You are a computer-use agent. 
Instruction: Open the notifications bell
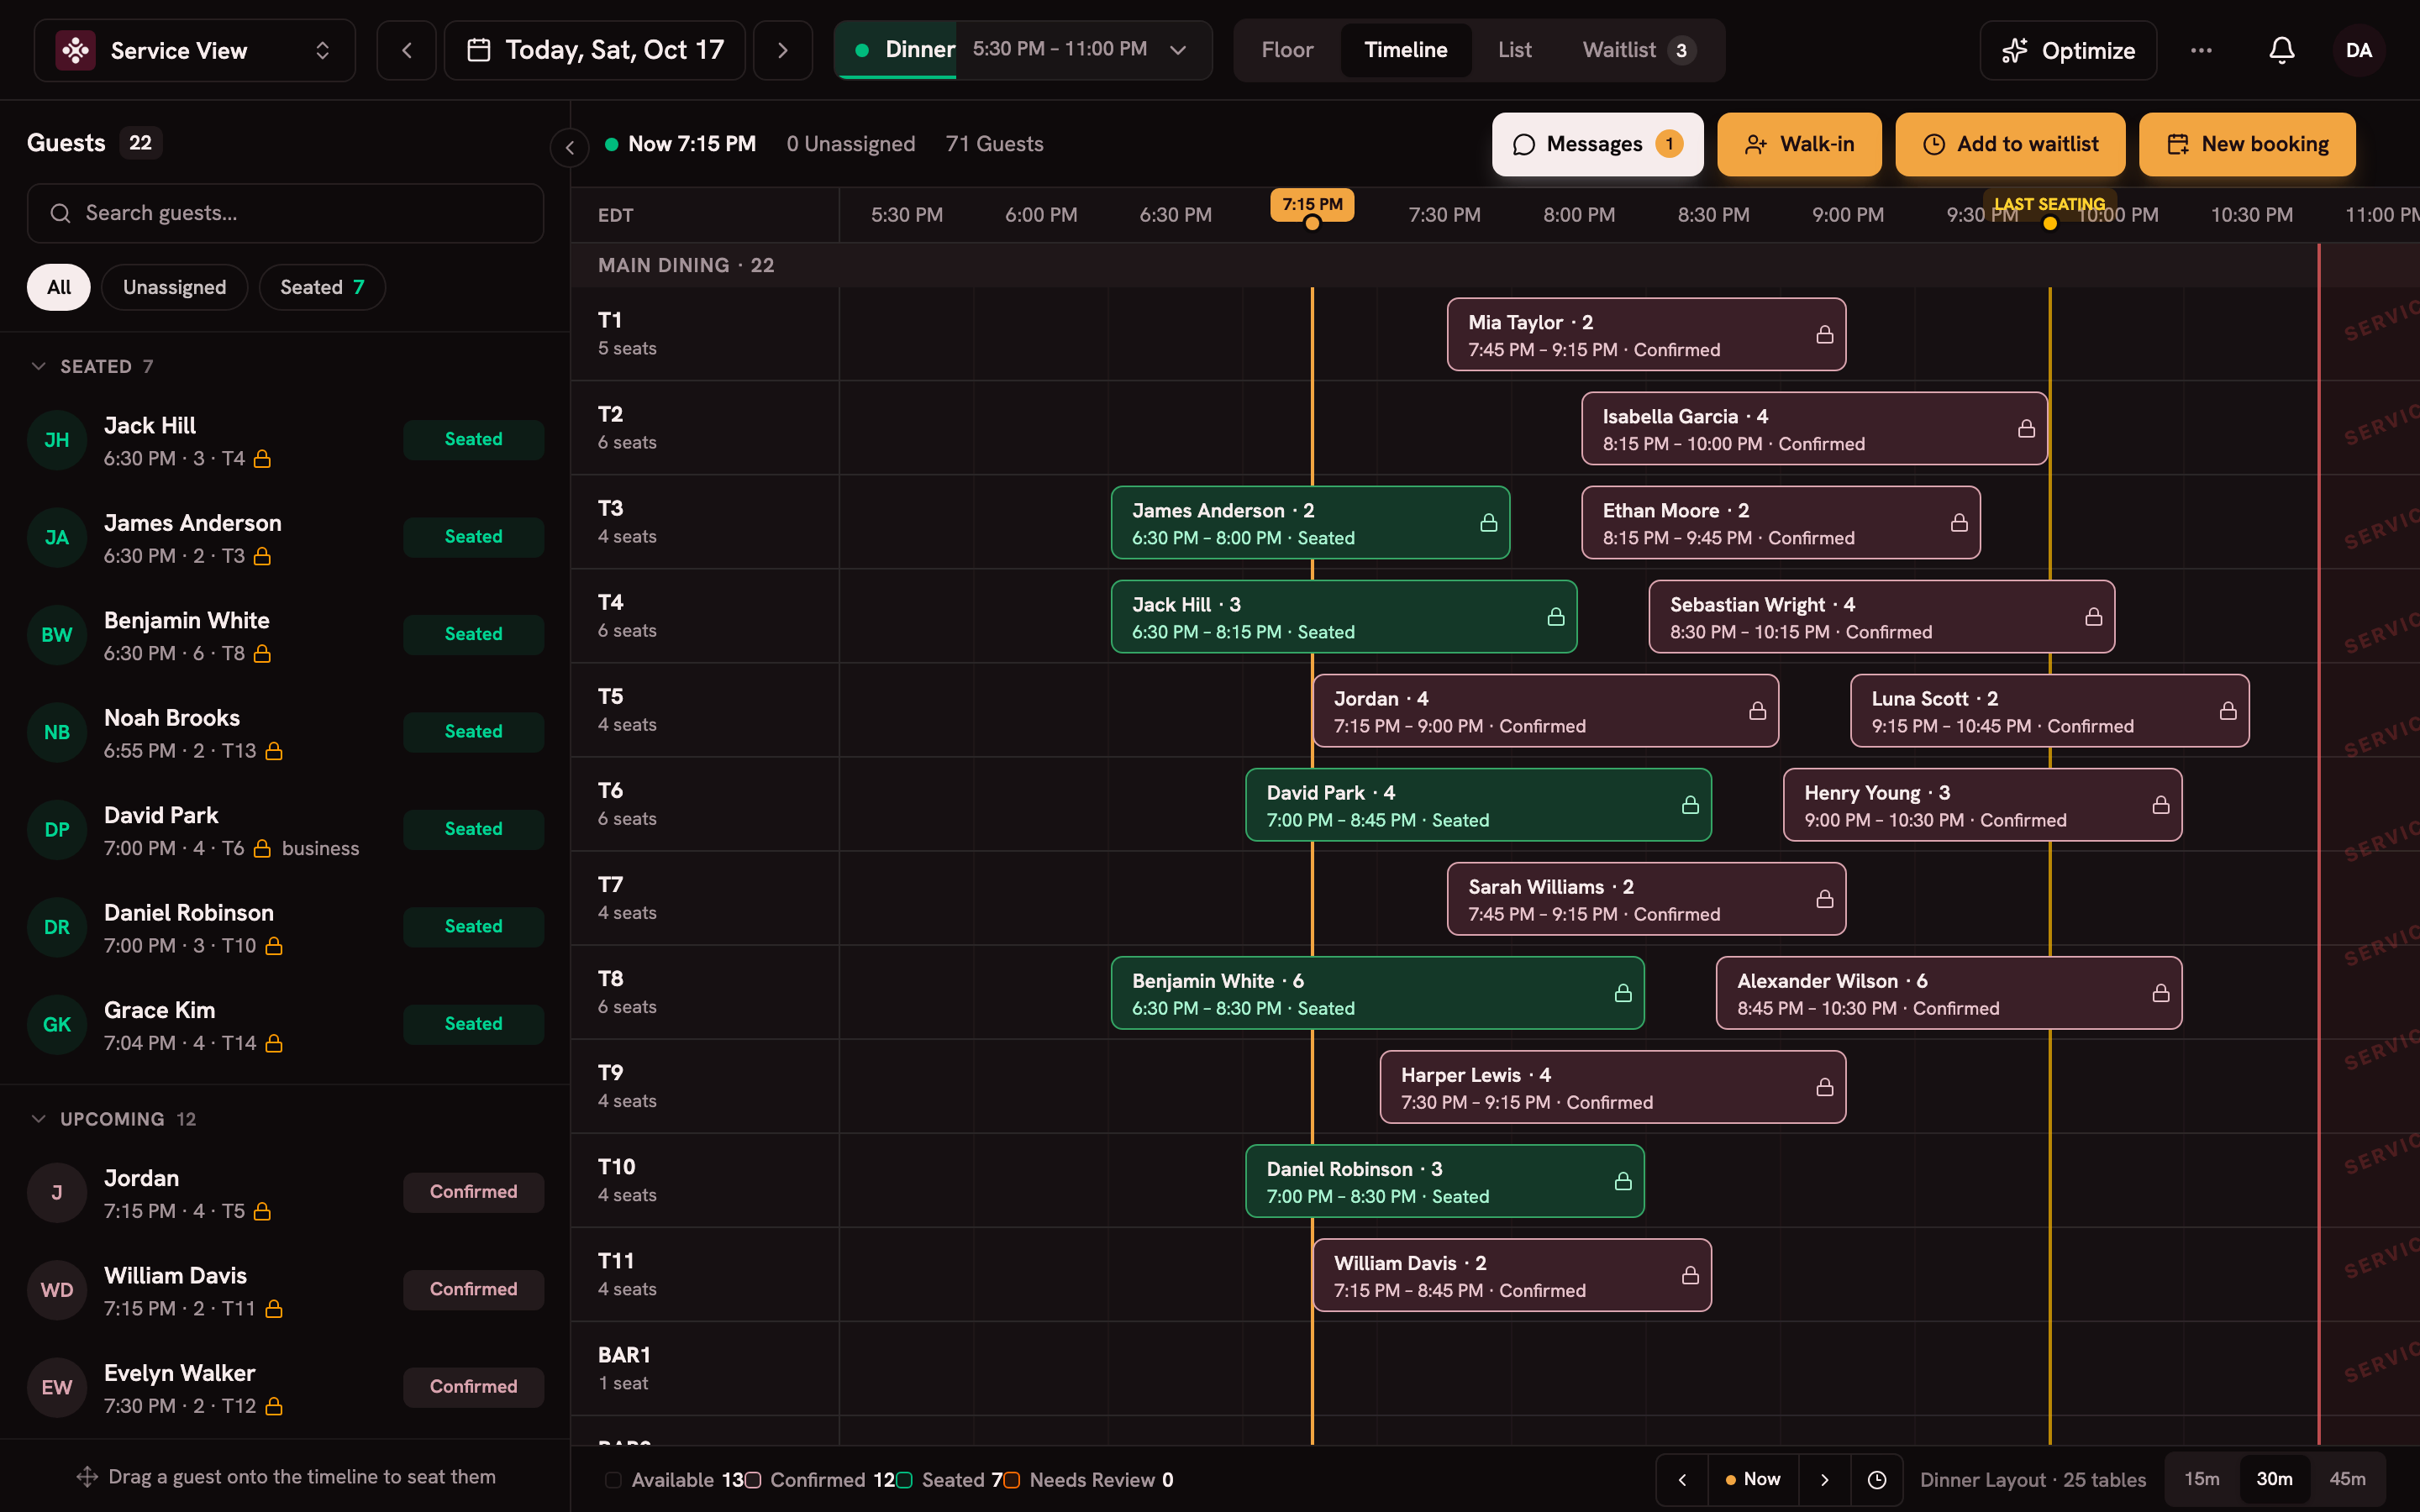[x=2281, y=50]
